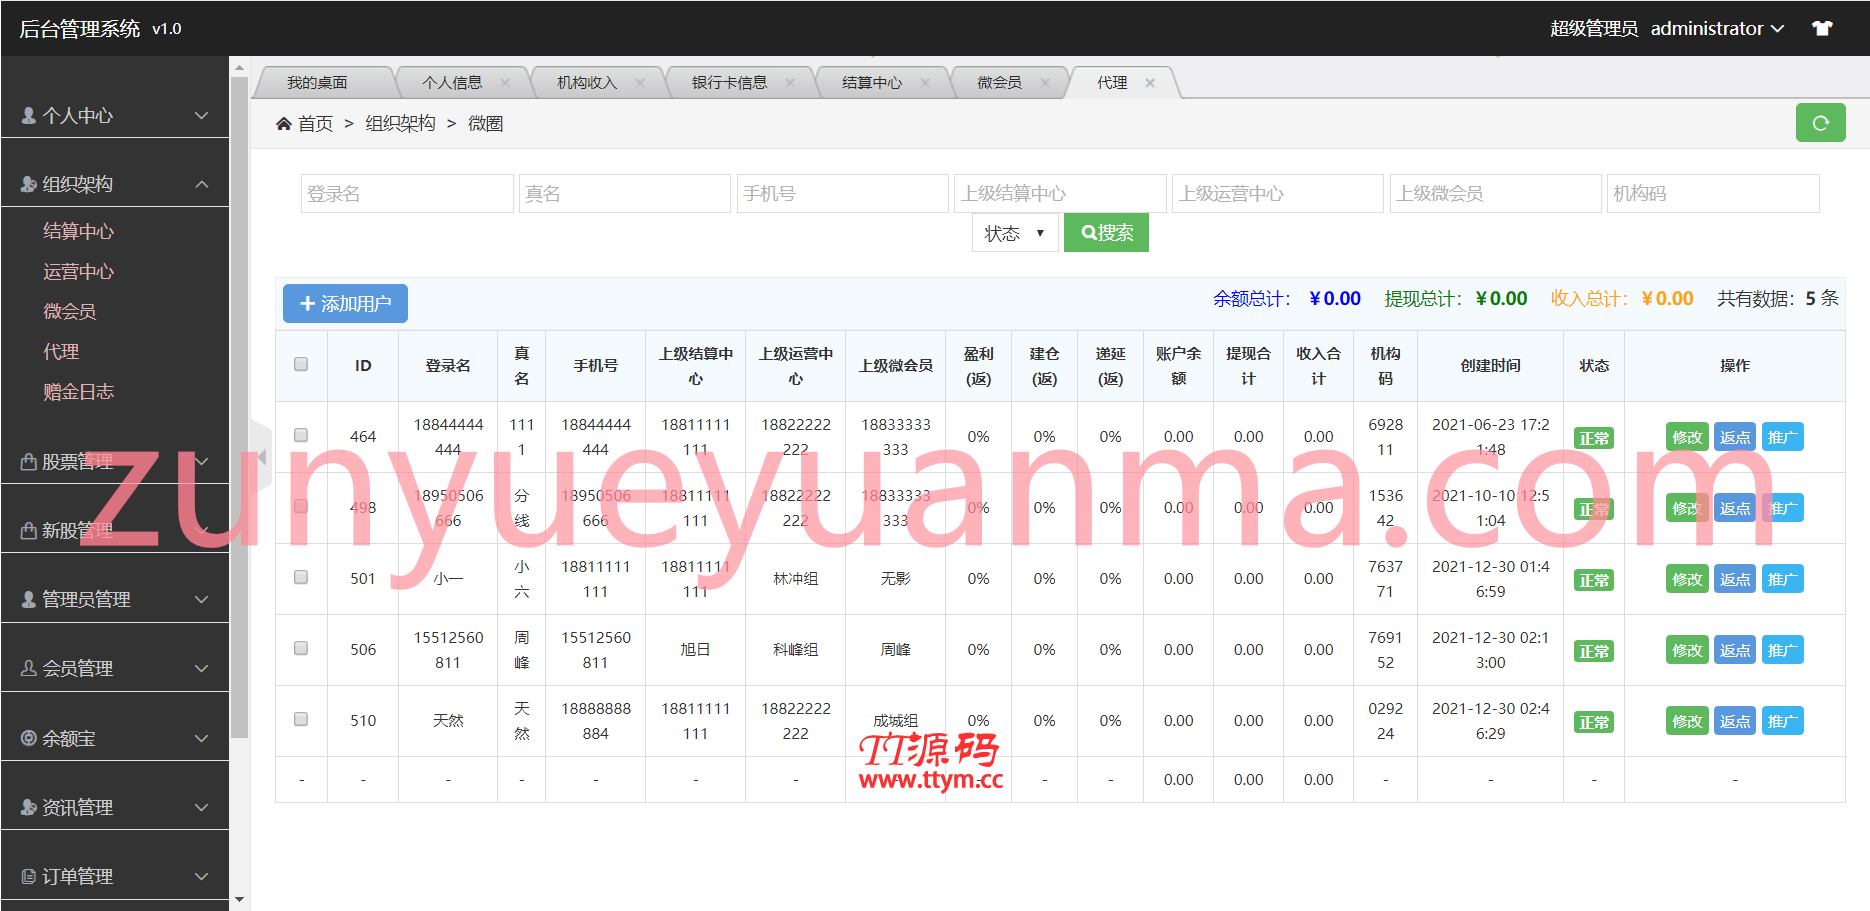Click 推广 for row 501

pos(1782,579)
